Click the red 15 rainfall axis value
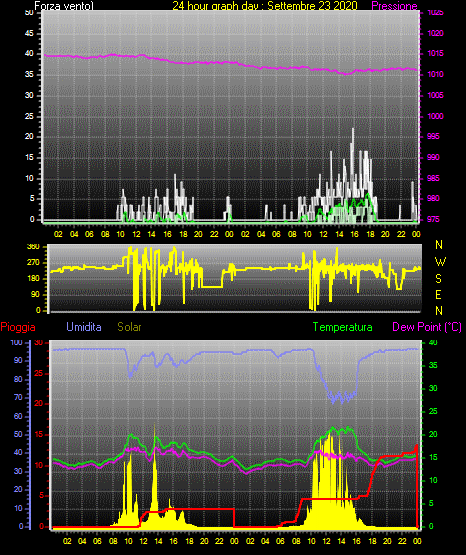 39,435
